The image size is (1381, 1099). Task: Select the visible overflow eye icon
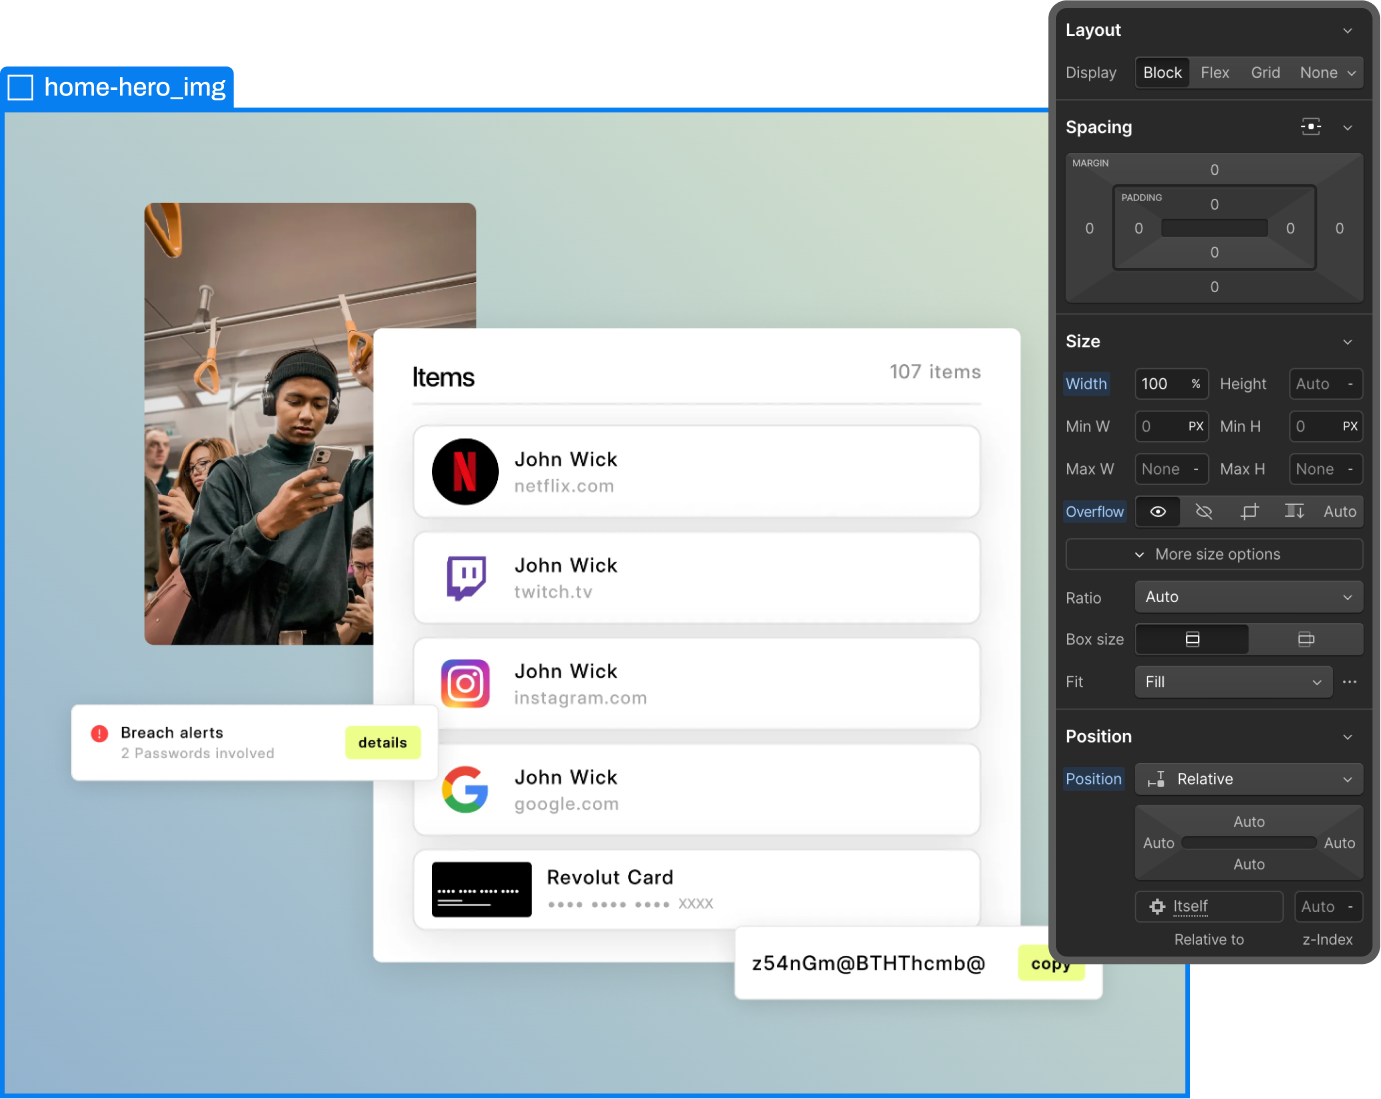pos(1157,511)
